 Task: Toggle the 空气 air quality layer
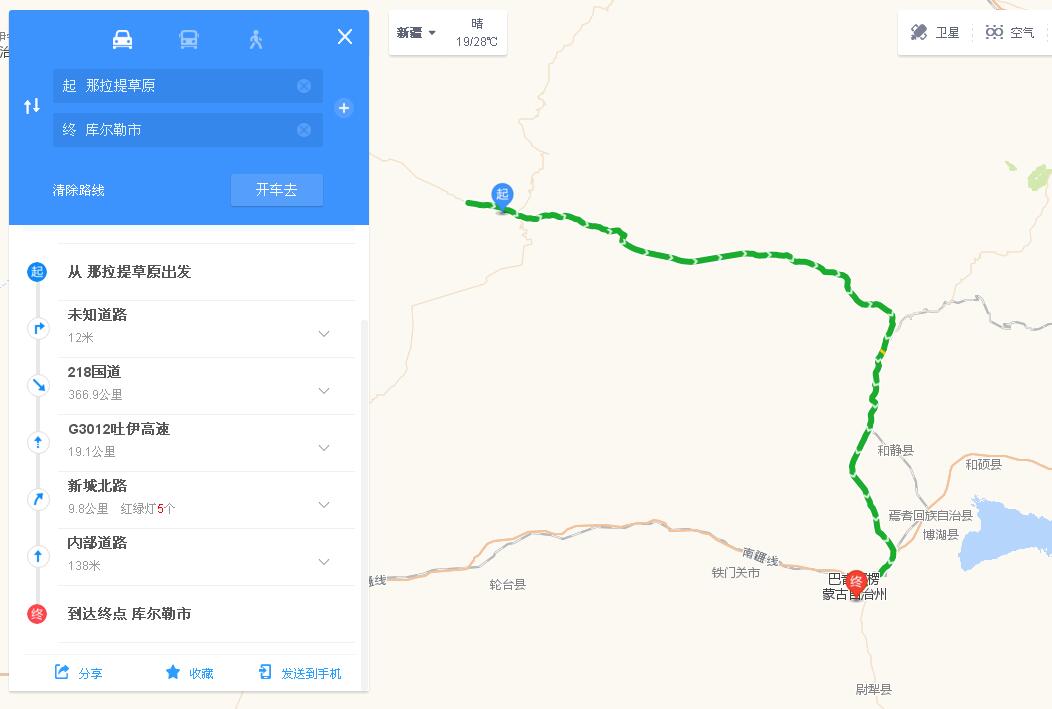tap(1009, 32)
